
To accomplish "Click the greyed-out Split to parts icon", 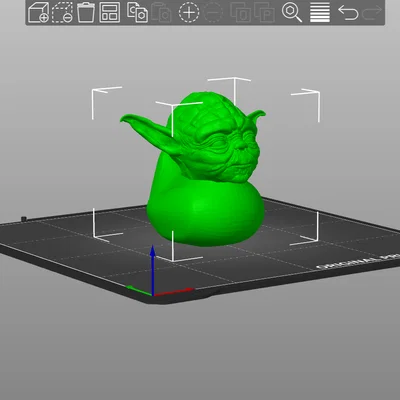I will point(264,12).
